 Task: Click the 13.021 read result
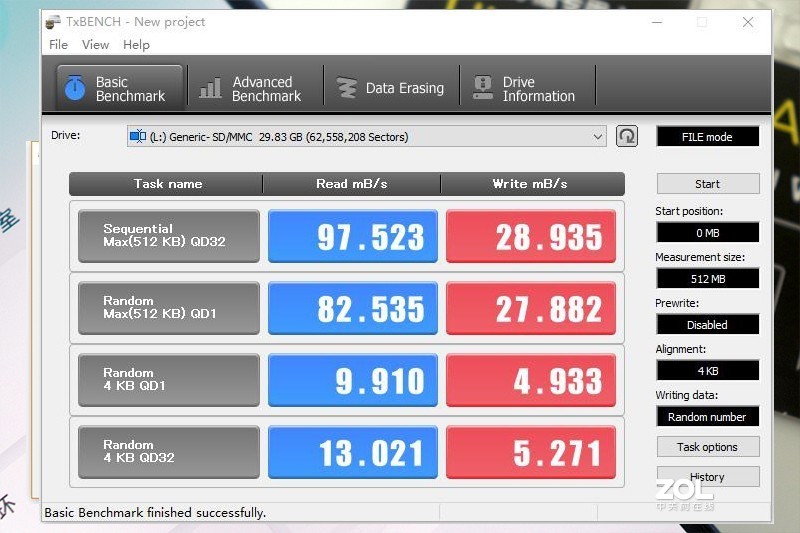coord(353,452)
